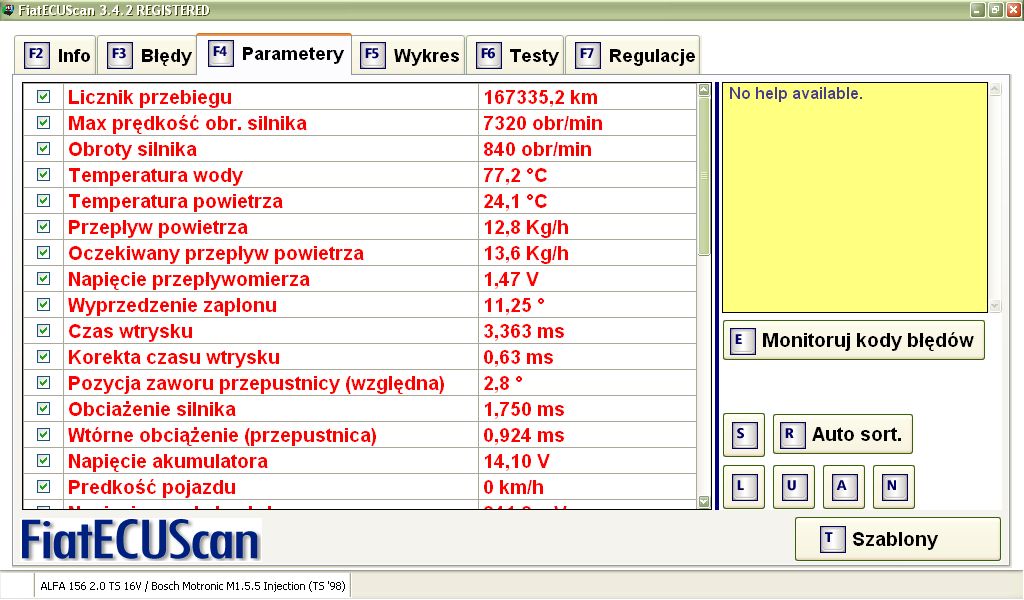
Task: Click the FiatECUScan logo
Action: [x=140, y=541]
